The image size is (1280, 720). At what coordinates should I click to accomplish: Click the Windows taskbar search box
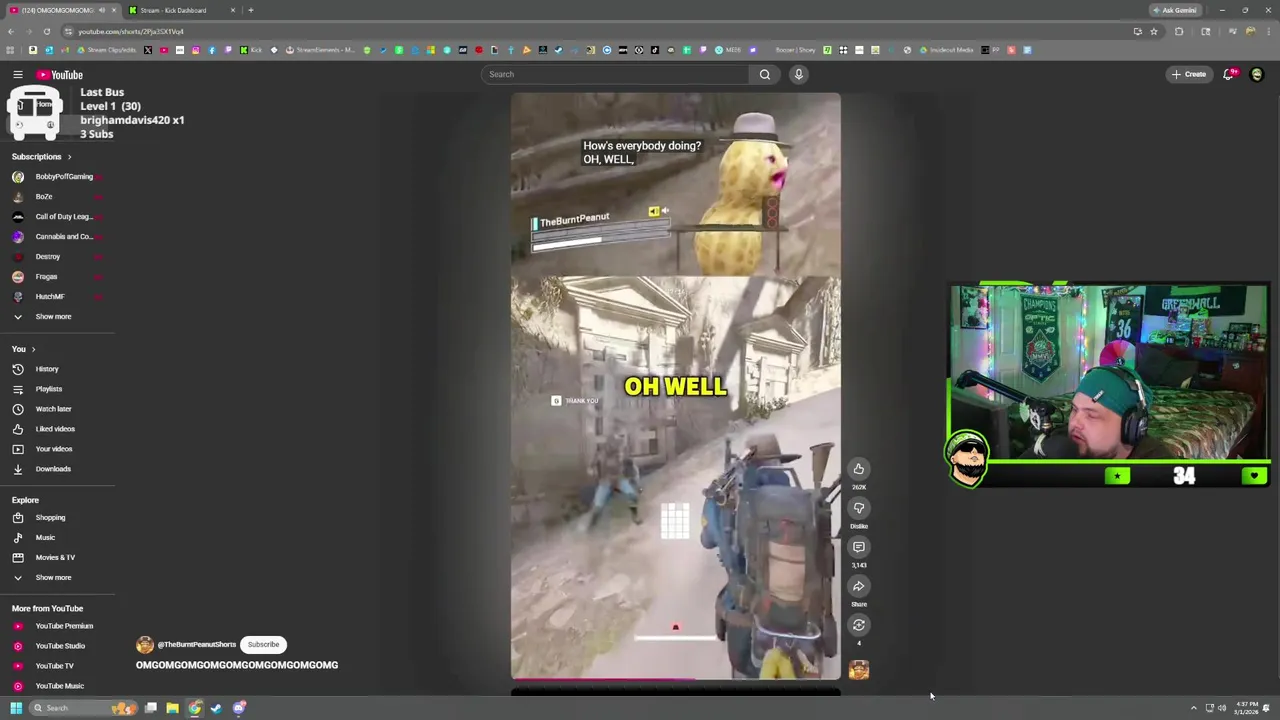point(82,708)
